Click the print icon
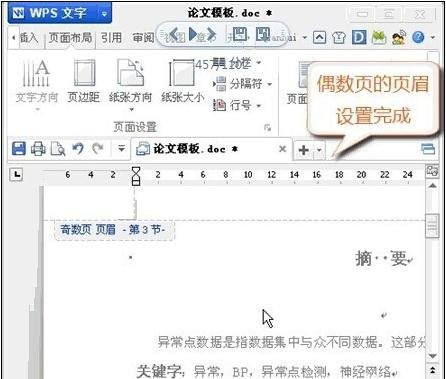This screenshot has width=446, height=379. (38, 149)
